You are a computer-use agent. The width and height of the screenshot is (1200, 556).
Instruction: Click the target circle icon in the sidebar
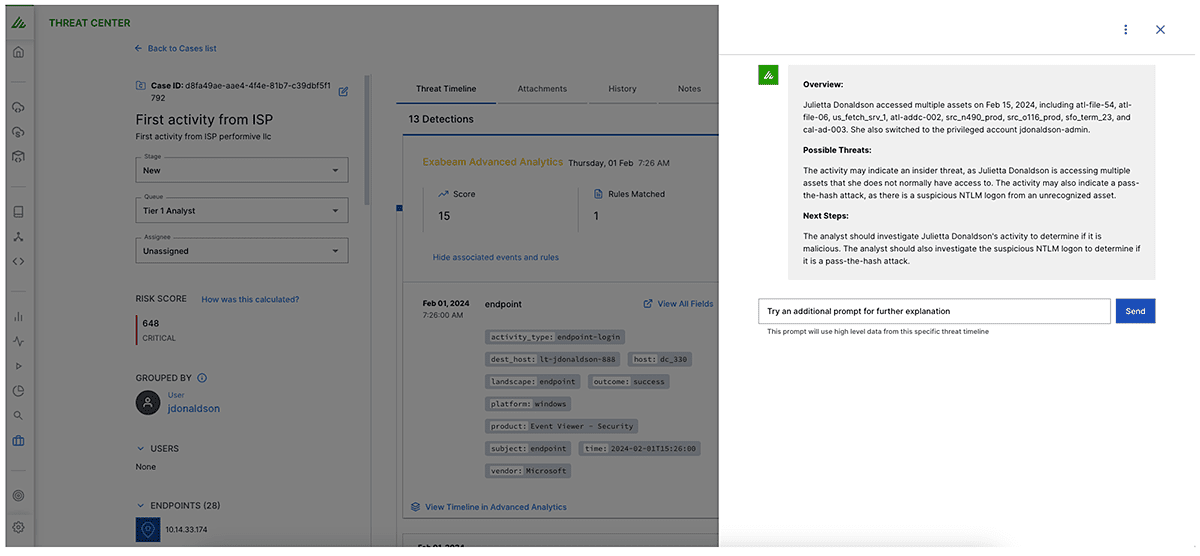pos(18,496)
